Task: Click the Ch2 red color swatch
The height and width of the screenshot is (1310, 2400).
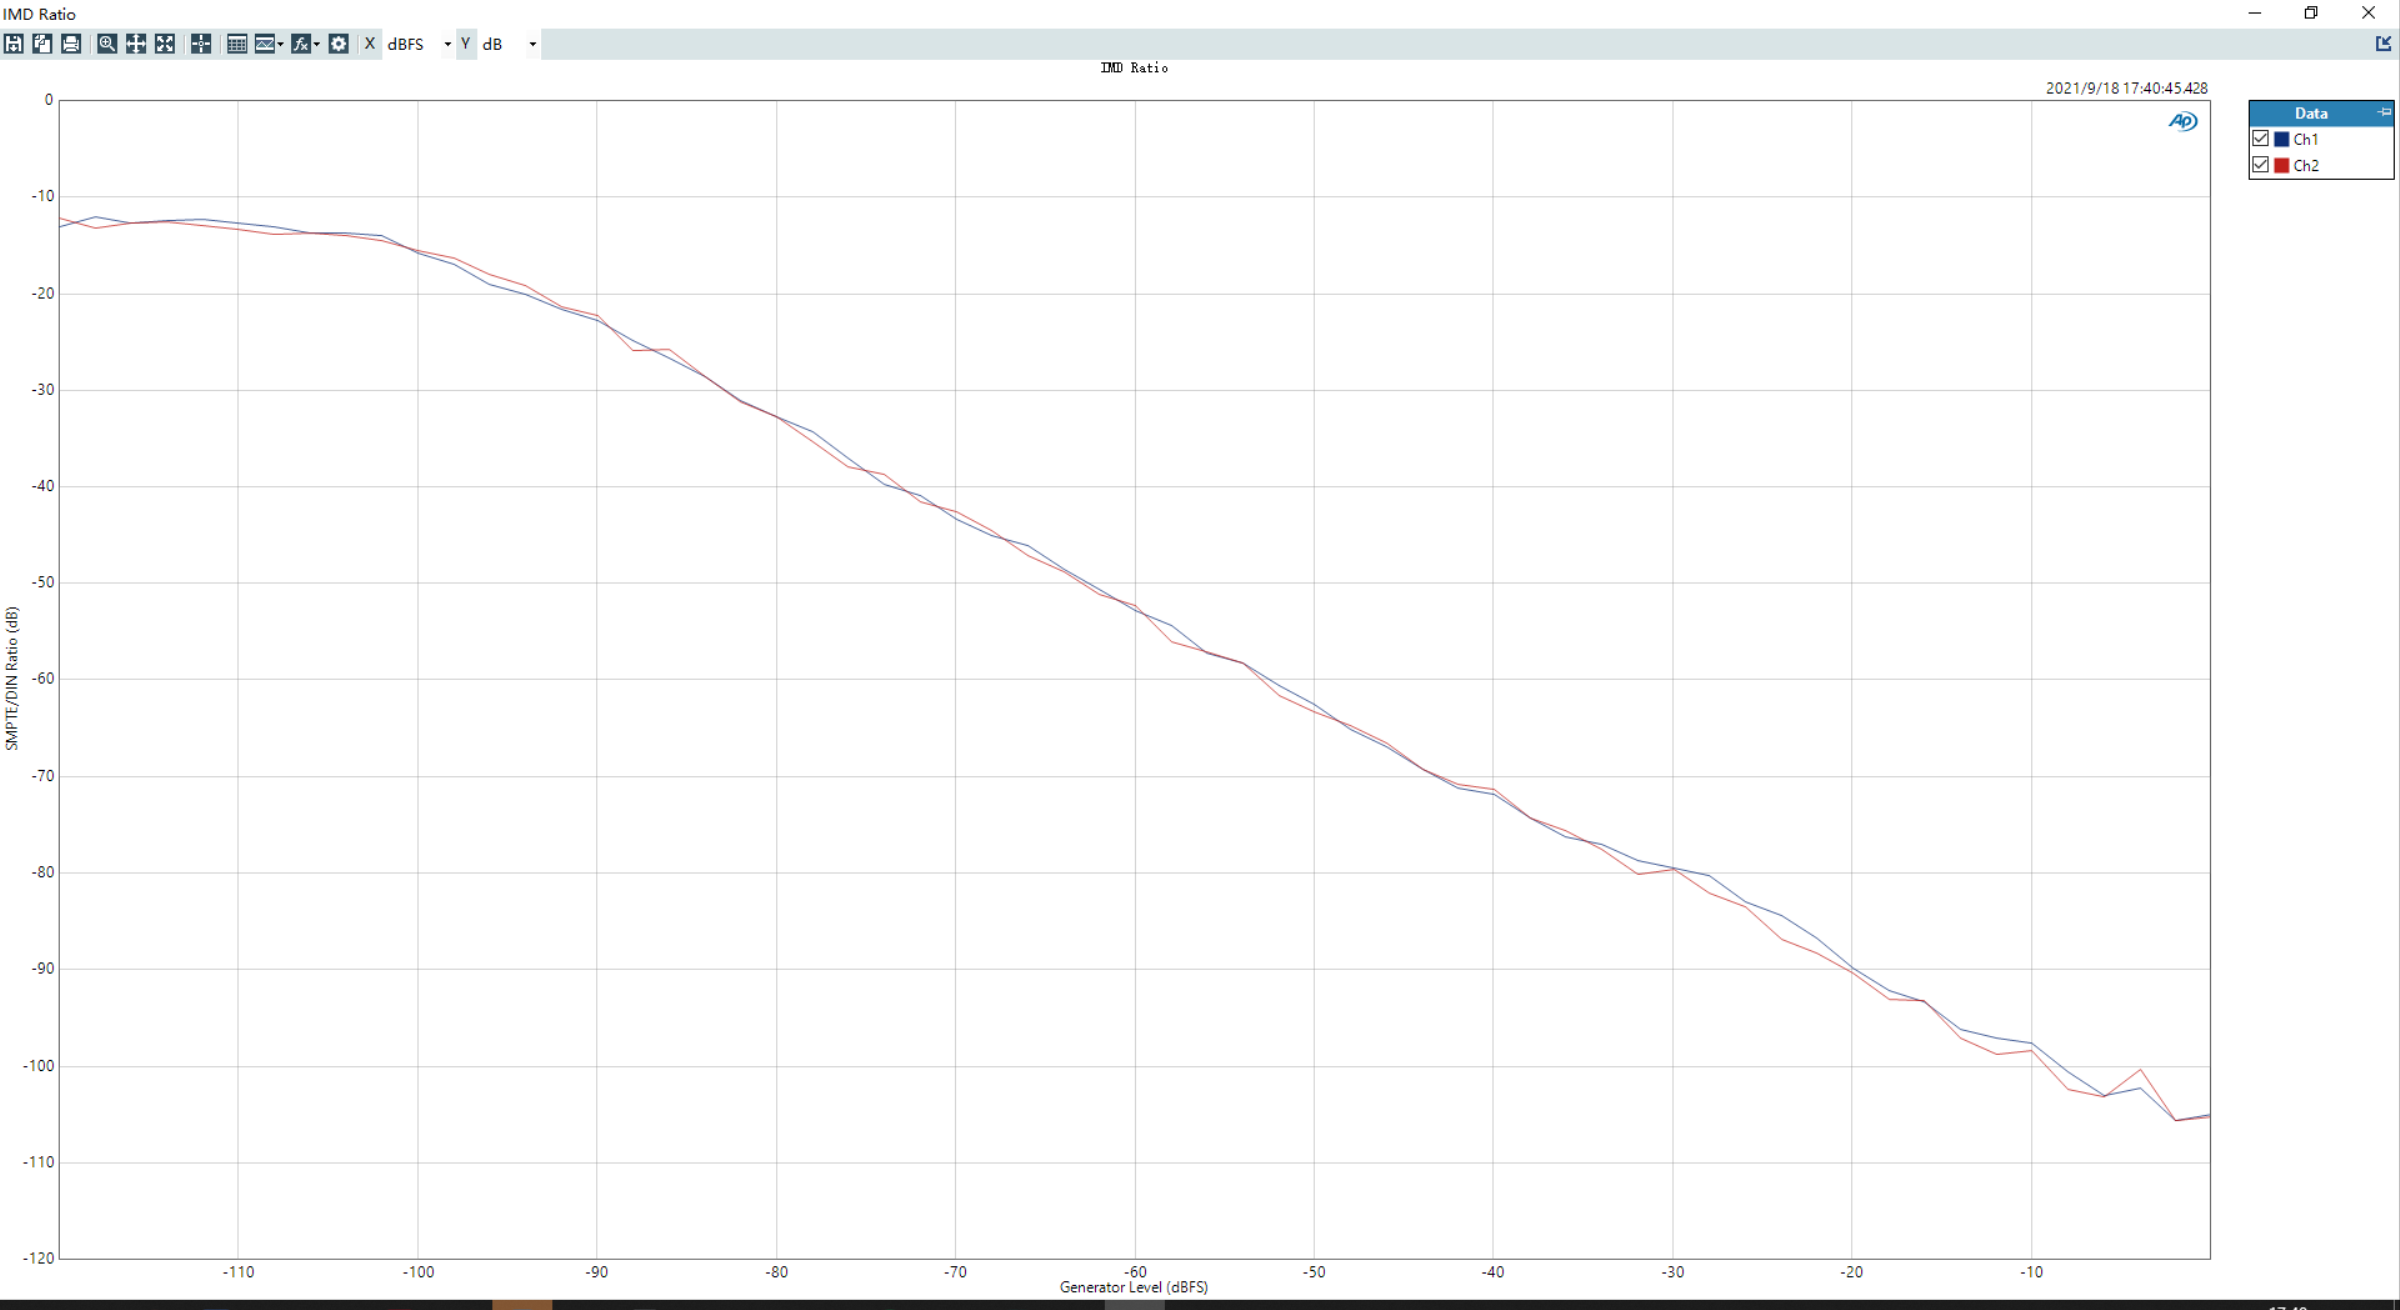Action: (2282, 165)
